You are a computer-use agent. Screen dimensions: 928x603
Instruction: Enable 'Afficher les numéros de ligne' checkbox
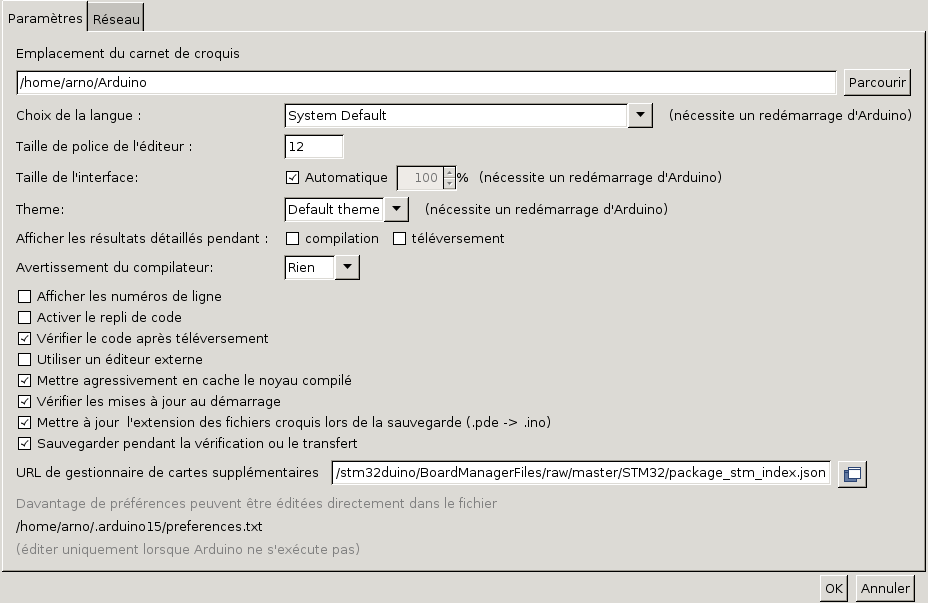click(x=25, y=297)
